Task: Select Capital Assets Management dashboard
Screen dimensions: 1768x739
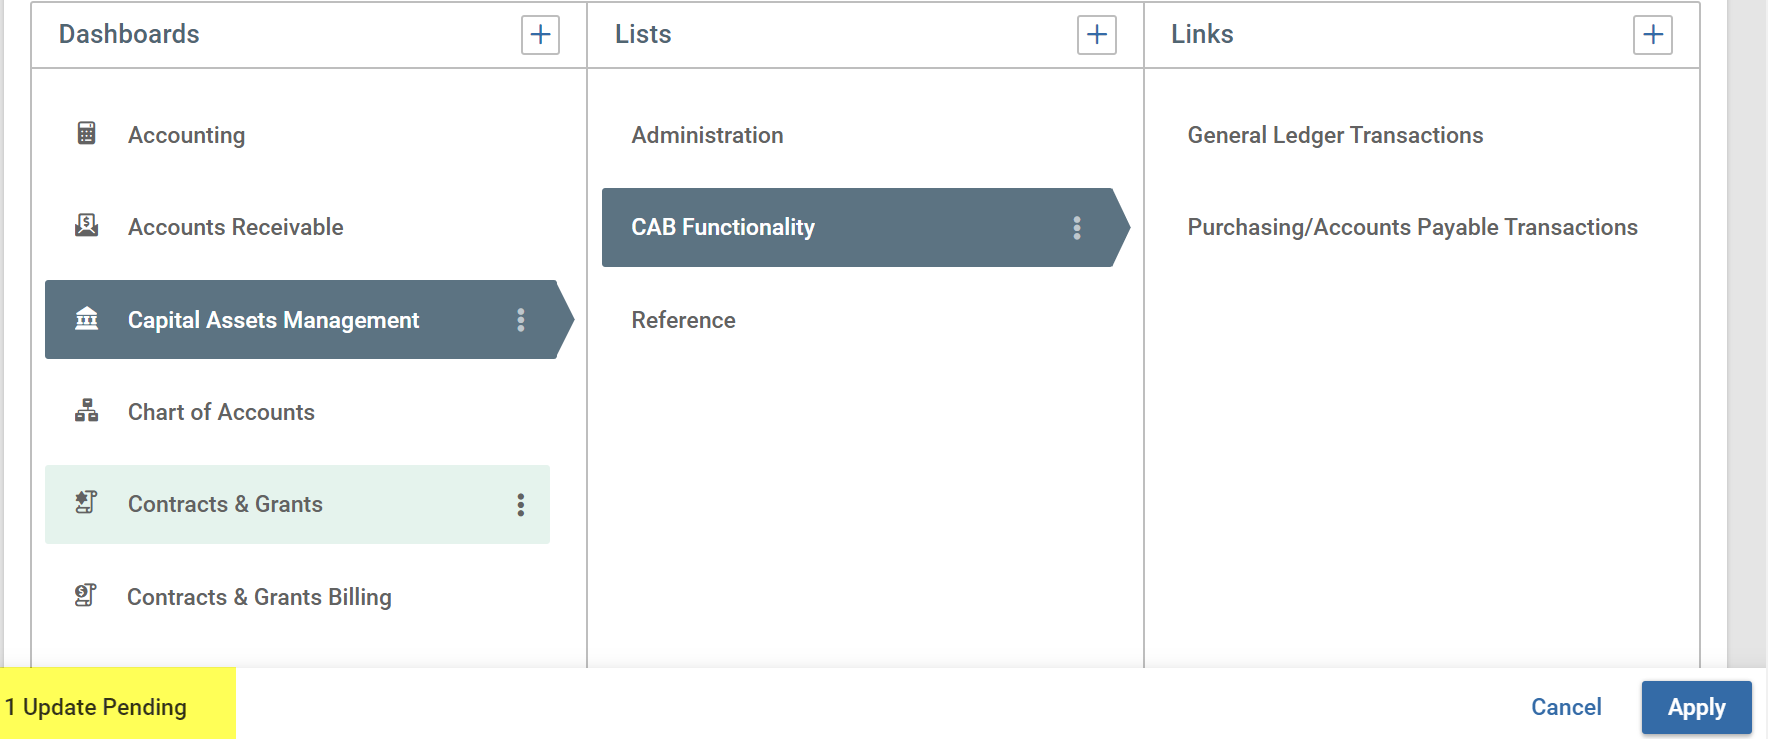Action: point(309,320)
